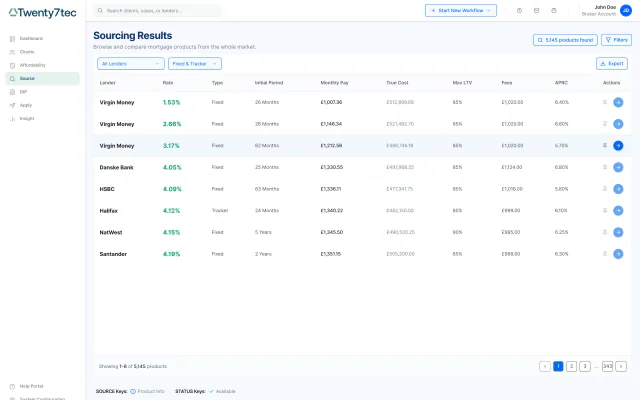Go to the next page arrow
640x400 pixels.
(x=621, y=367)
